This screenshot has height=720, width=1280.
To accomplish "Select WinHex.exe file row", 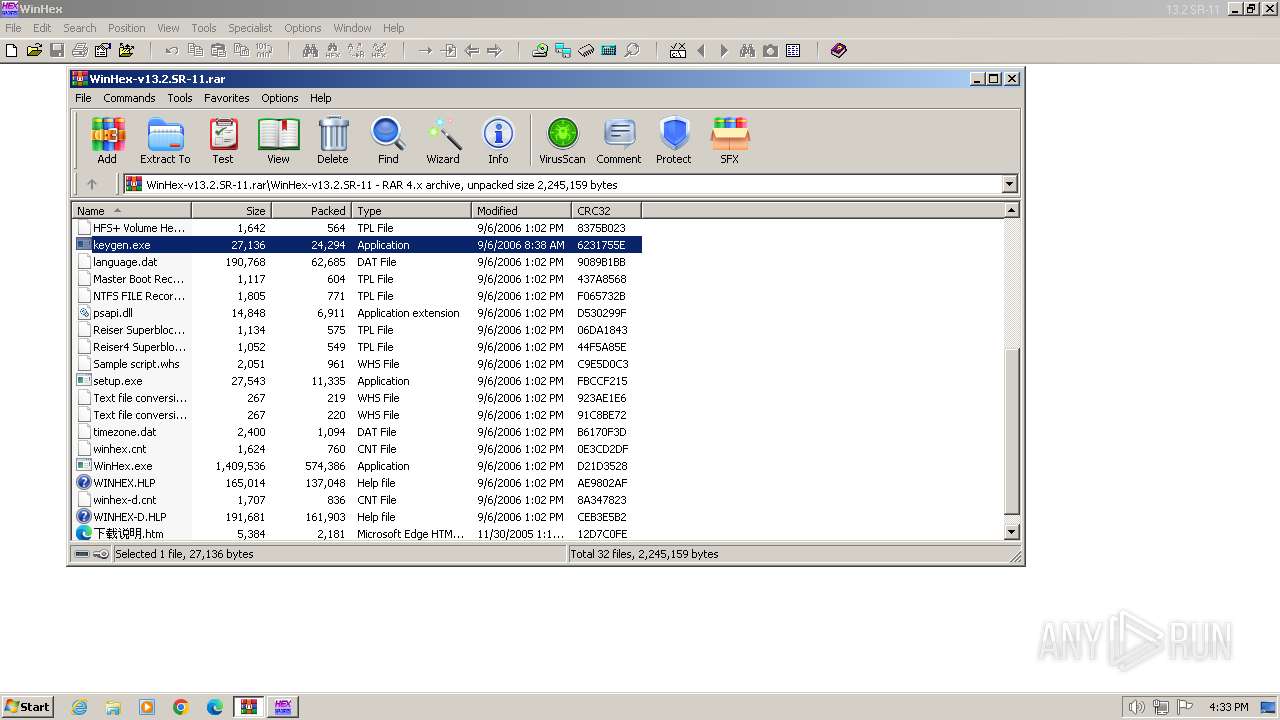I will 357,466.
